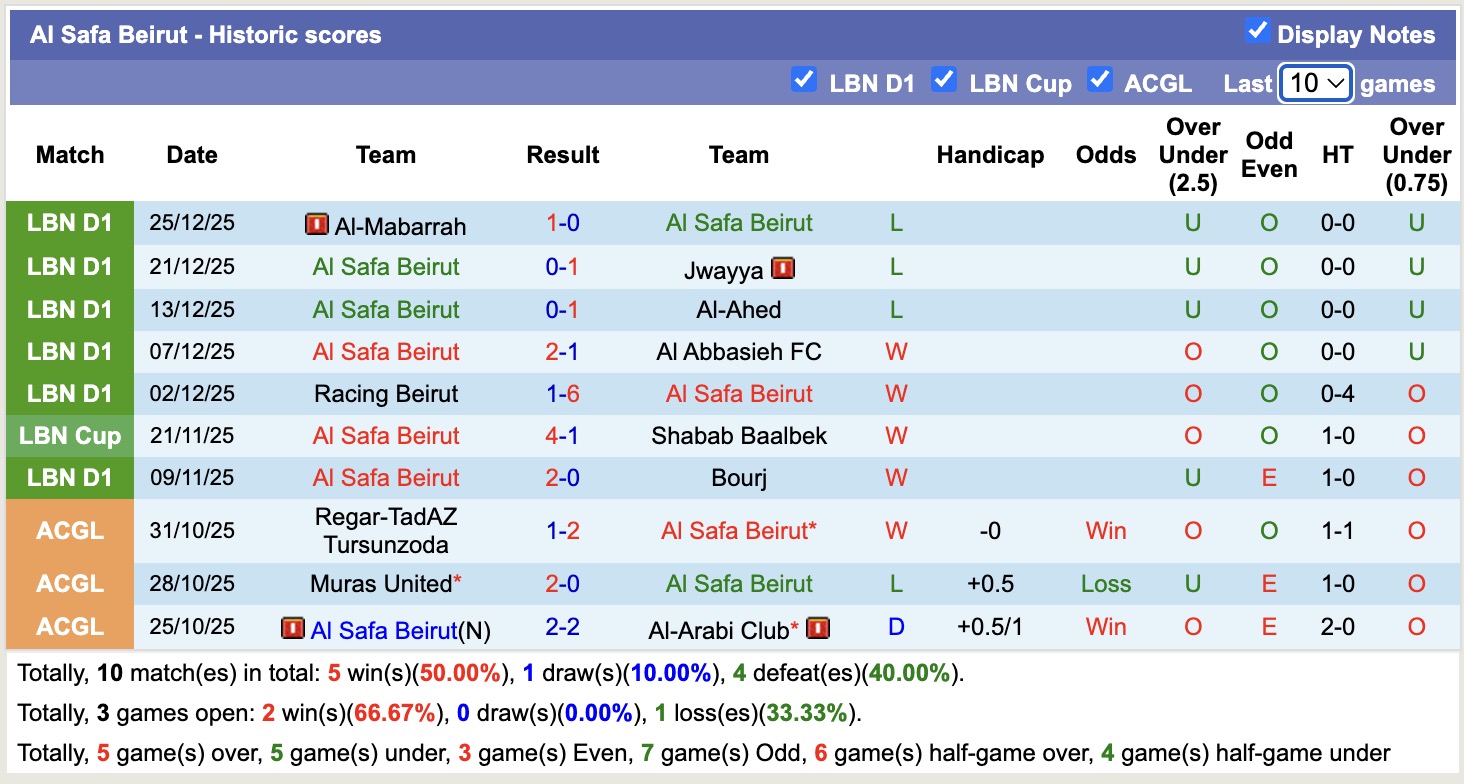The height and width of the screenshot is (784, 1464).
Task: Click red card icon after Al-Arabi Club
Action: click(818, 628)
